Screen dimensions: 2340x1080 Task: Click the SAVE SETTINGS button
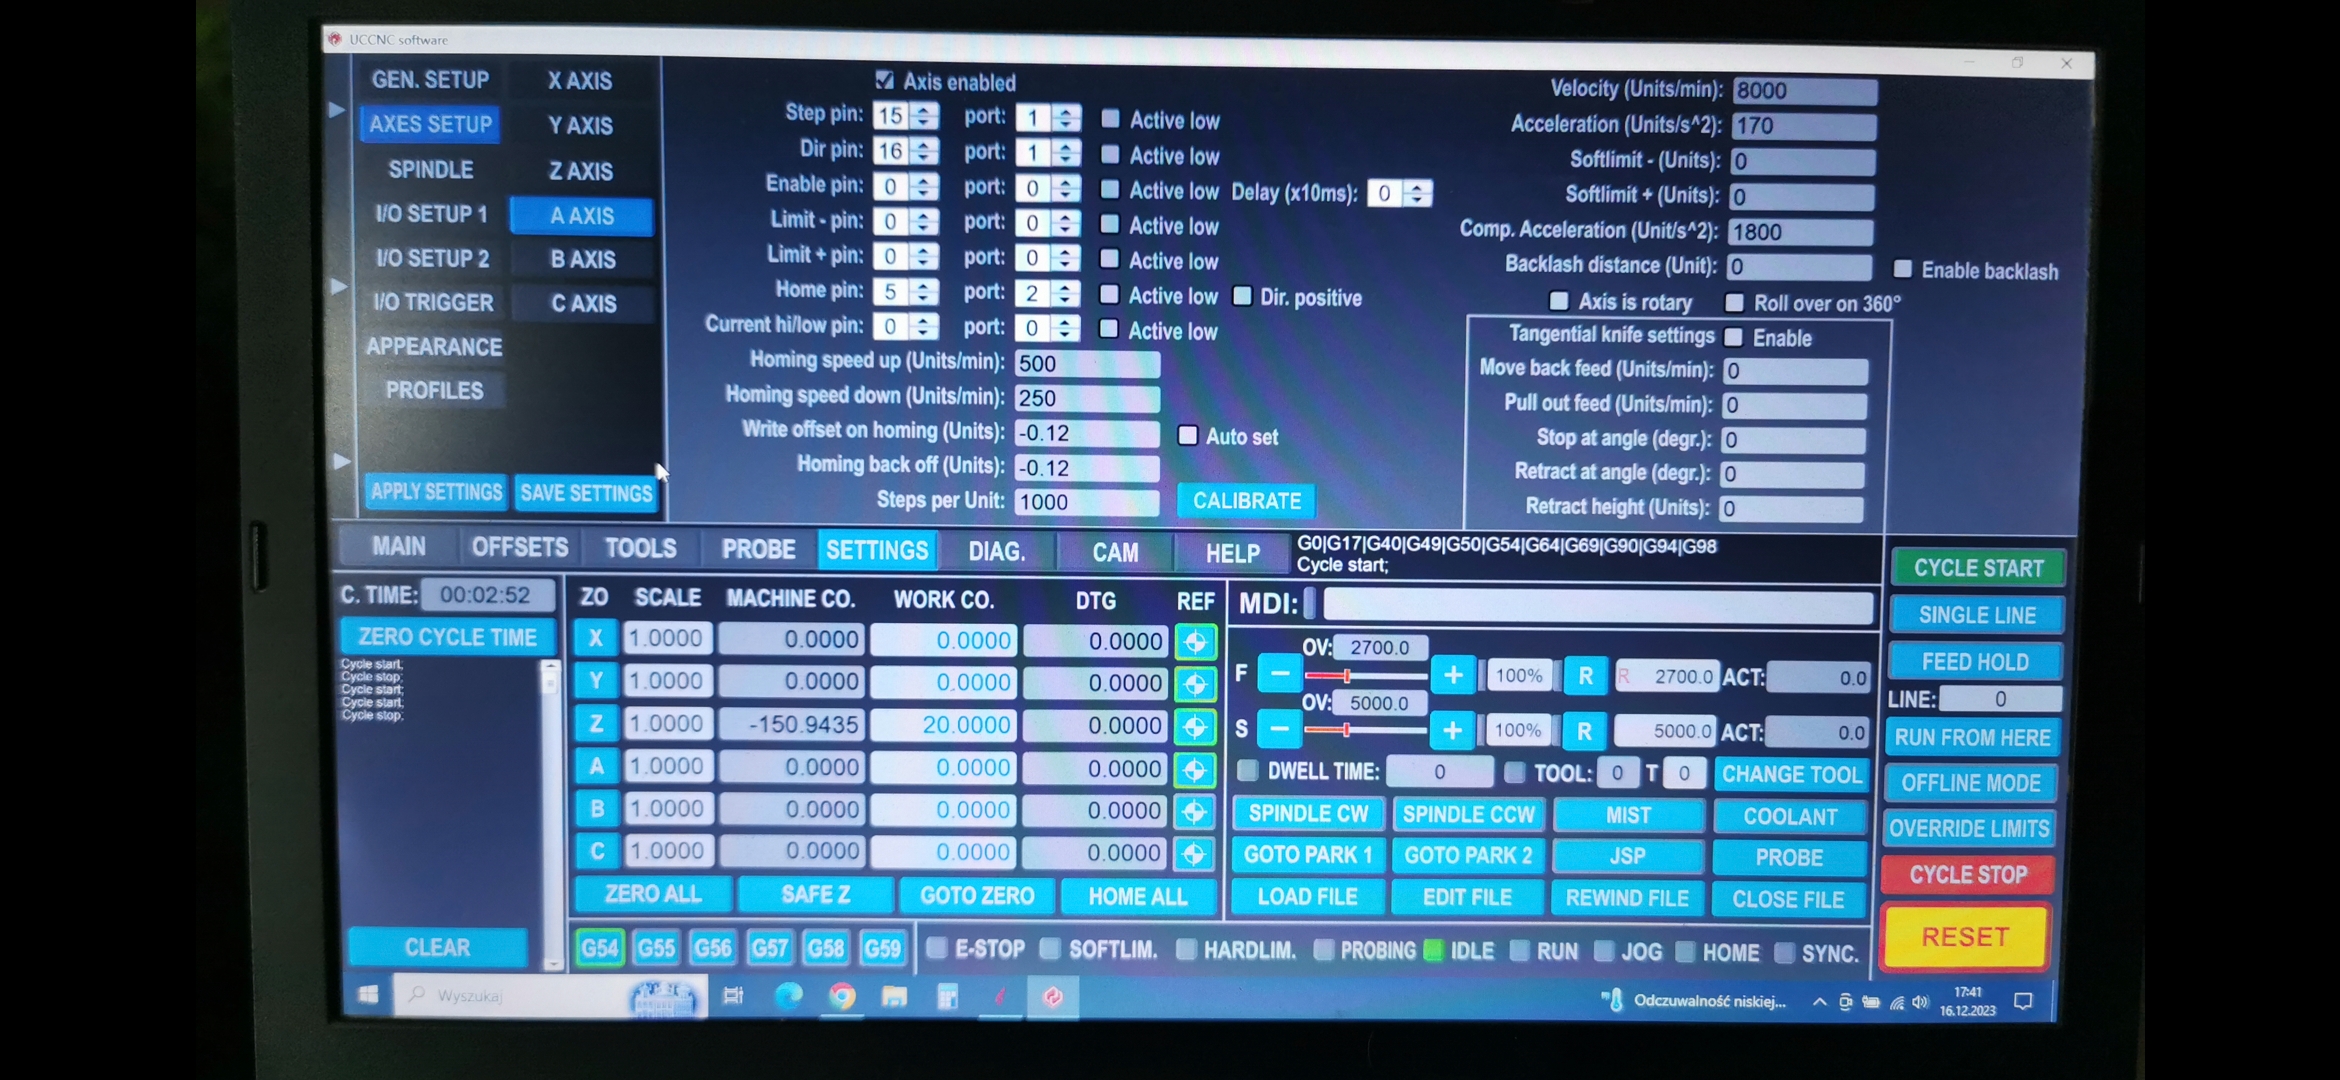[586, 492]
